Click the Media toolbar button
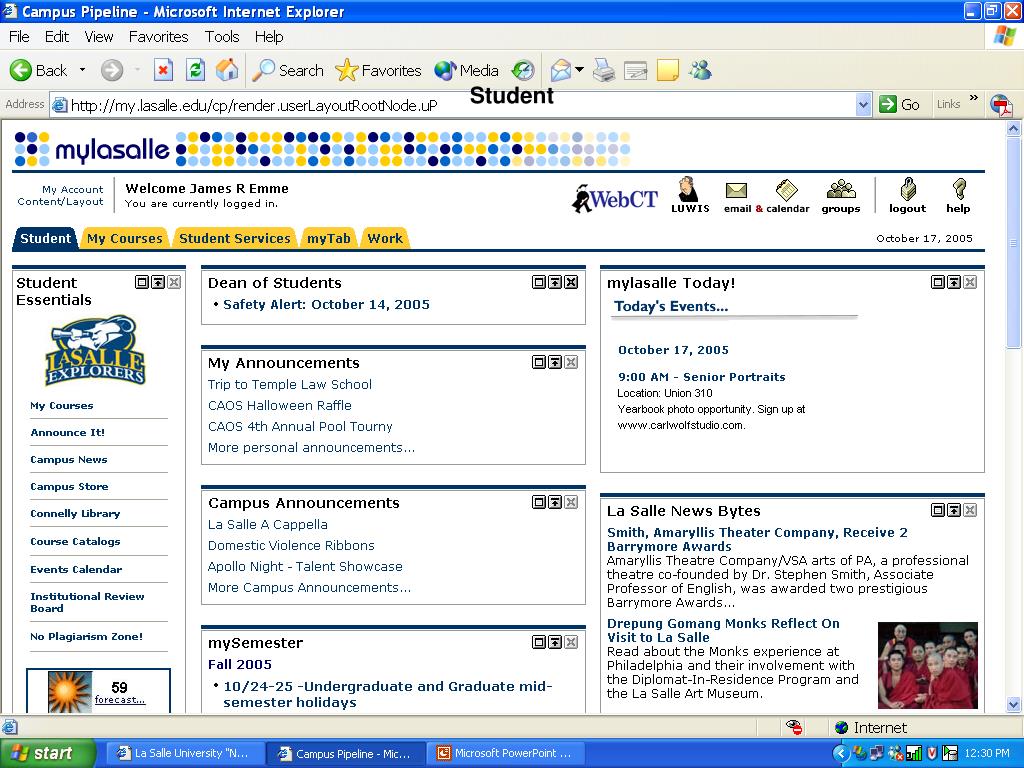This screenshot has width=1024, height=768. pos(466,70)
